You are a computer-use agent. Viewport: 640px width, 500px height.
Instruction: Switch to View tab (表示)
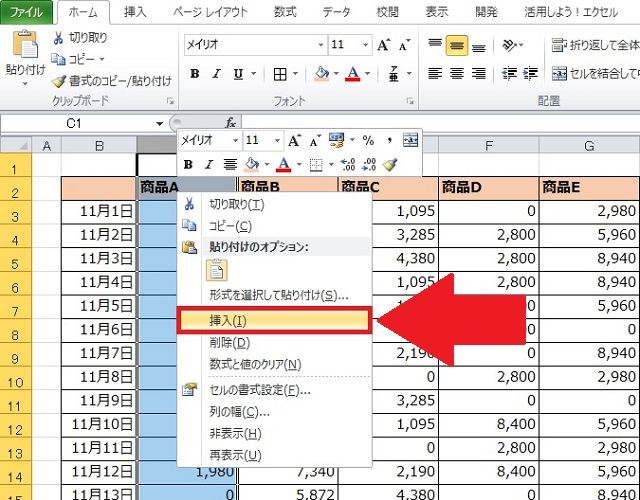pos(437,12)
